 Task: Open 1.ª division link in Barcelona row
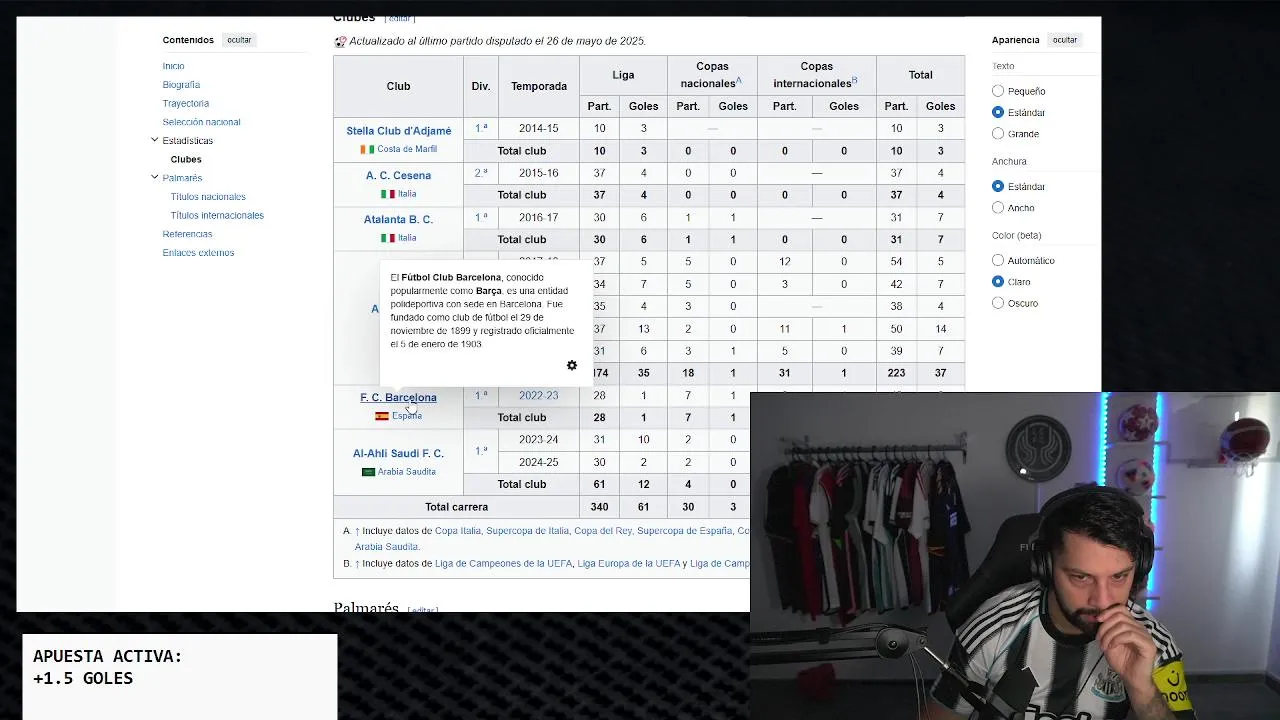point(481,395)
